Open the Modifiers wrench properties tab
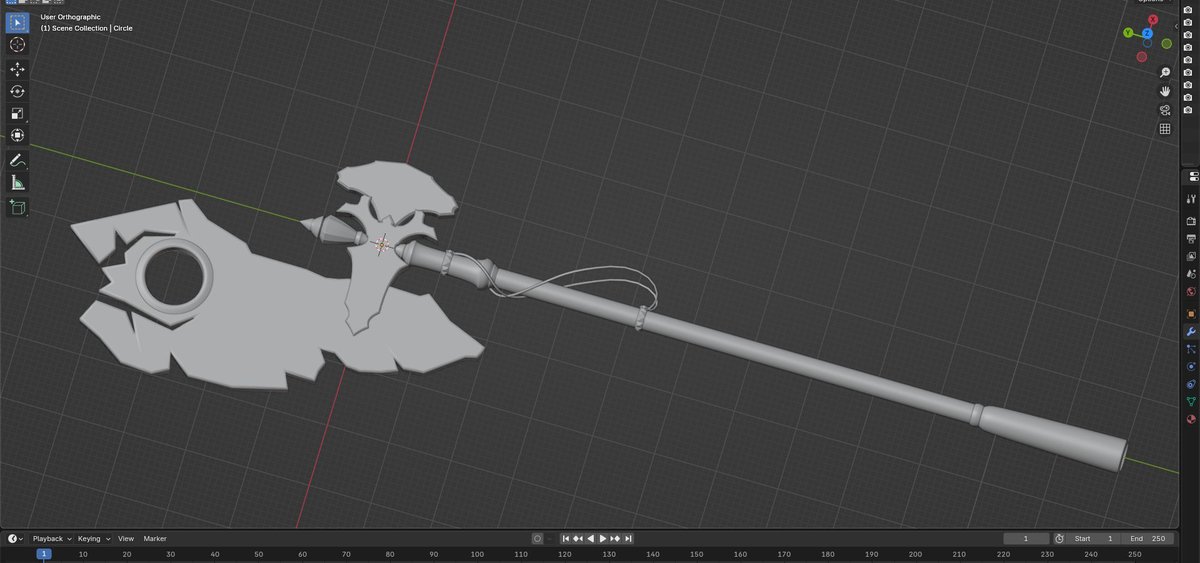The width and height of the screenshot is (1200, 563). click(1191, 331)
